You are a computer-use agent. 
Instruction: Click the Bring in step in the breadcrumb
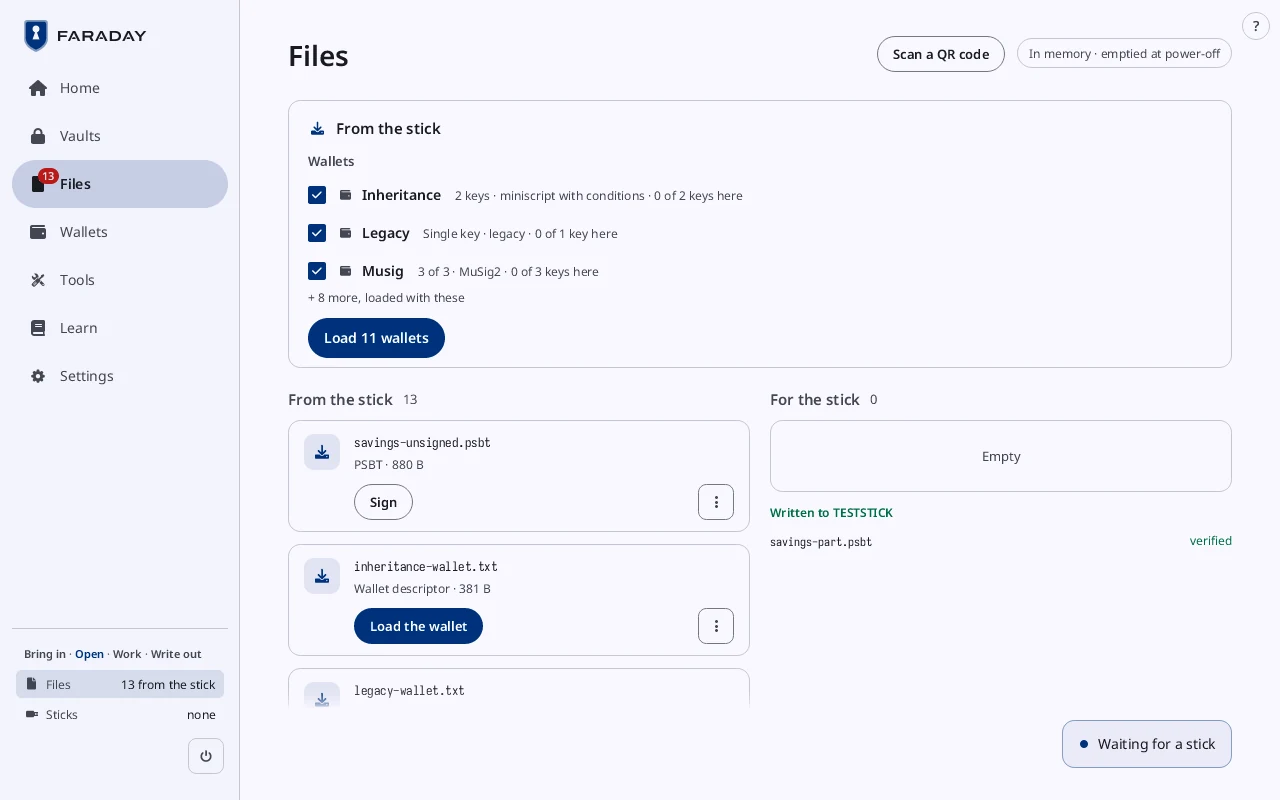tap(45, 654)
